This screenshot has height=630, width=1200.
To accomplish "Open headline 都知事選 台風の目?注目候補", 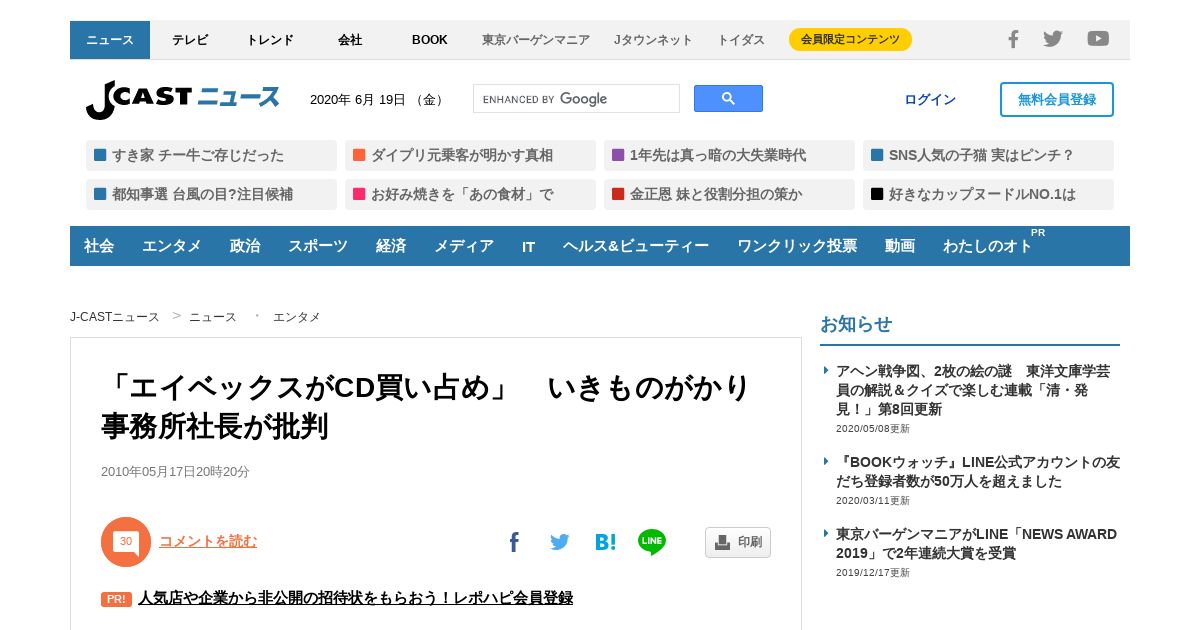I will click(211, 194).
